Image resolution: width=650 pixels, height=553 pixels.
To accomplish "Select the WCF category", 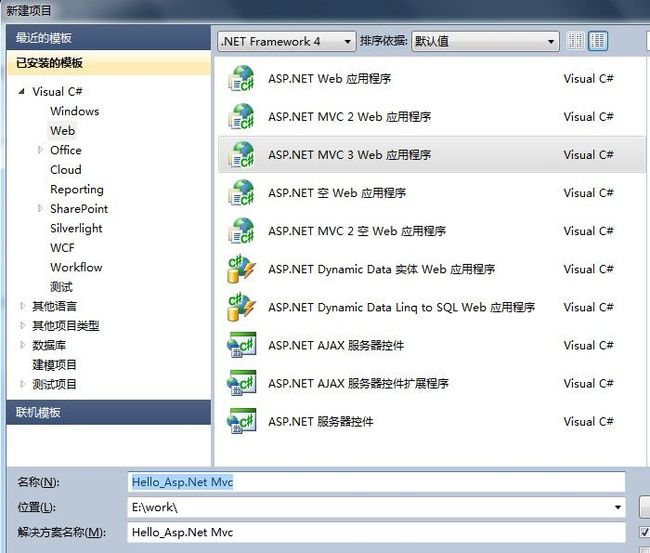I will [x=62, y=247].
